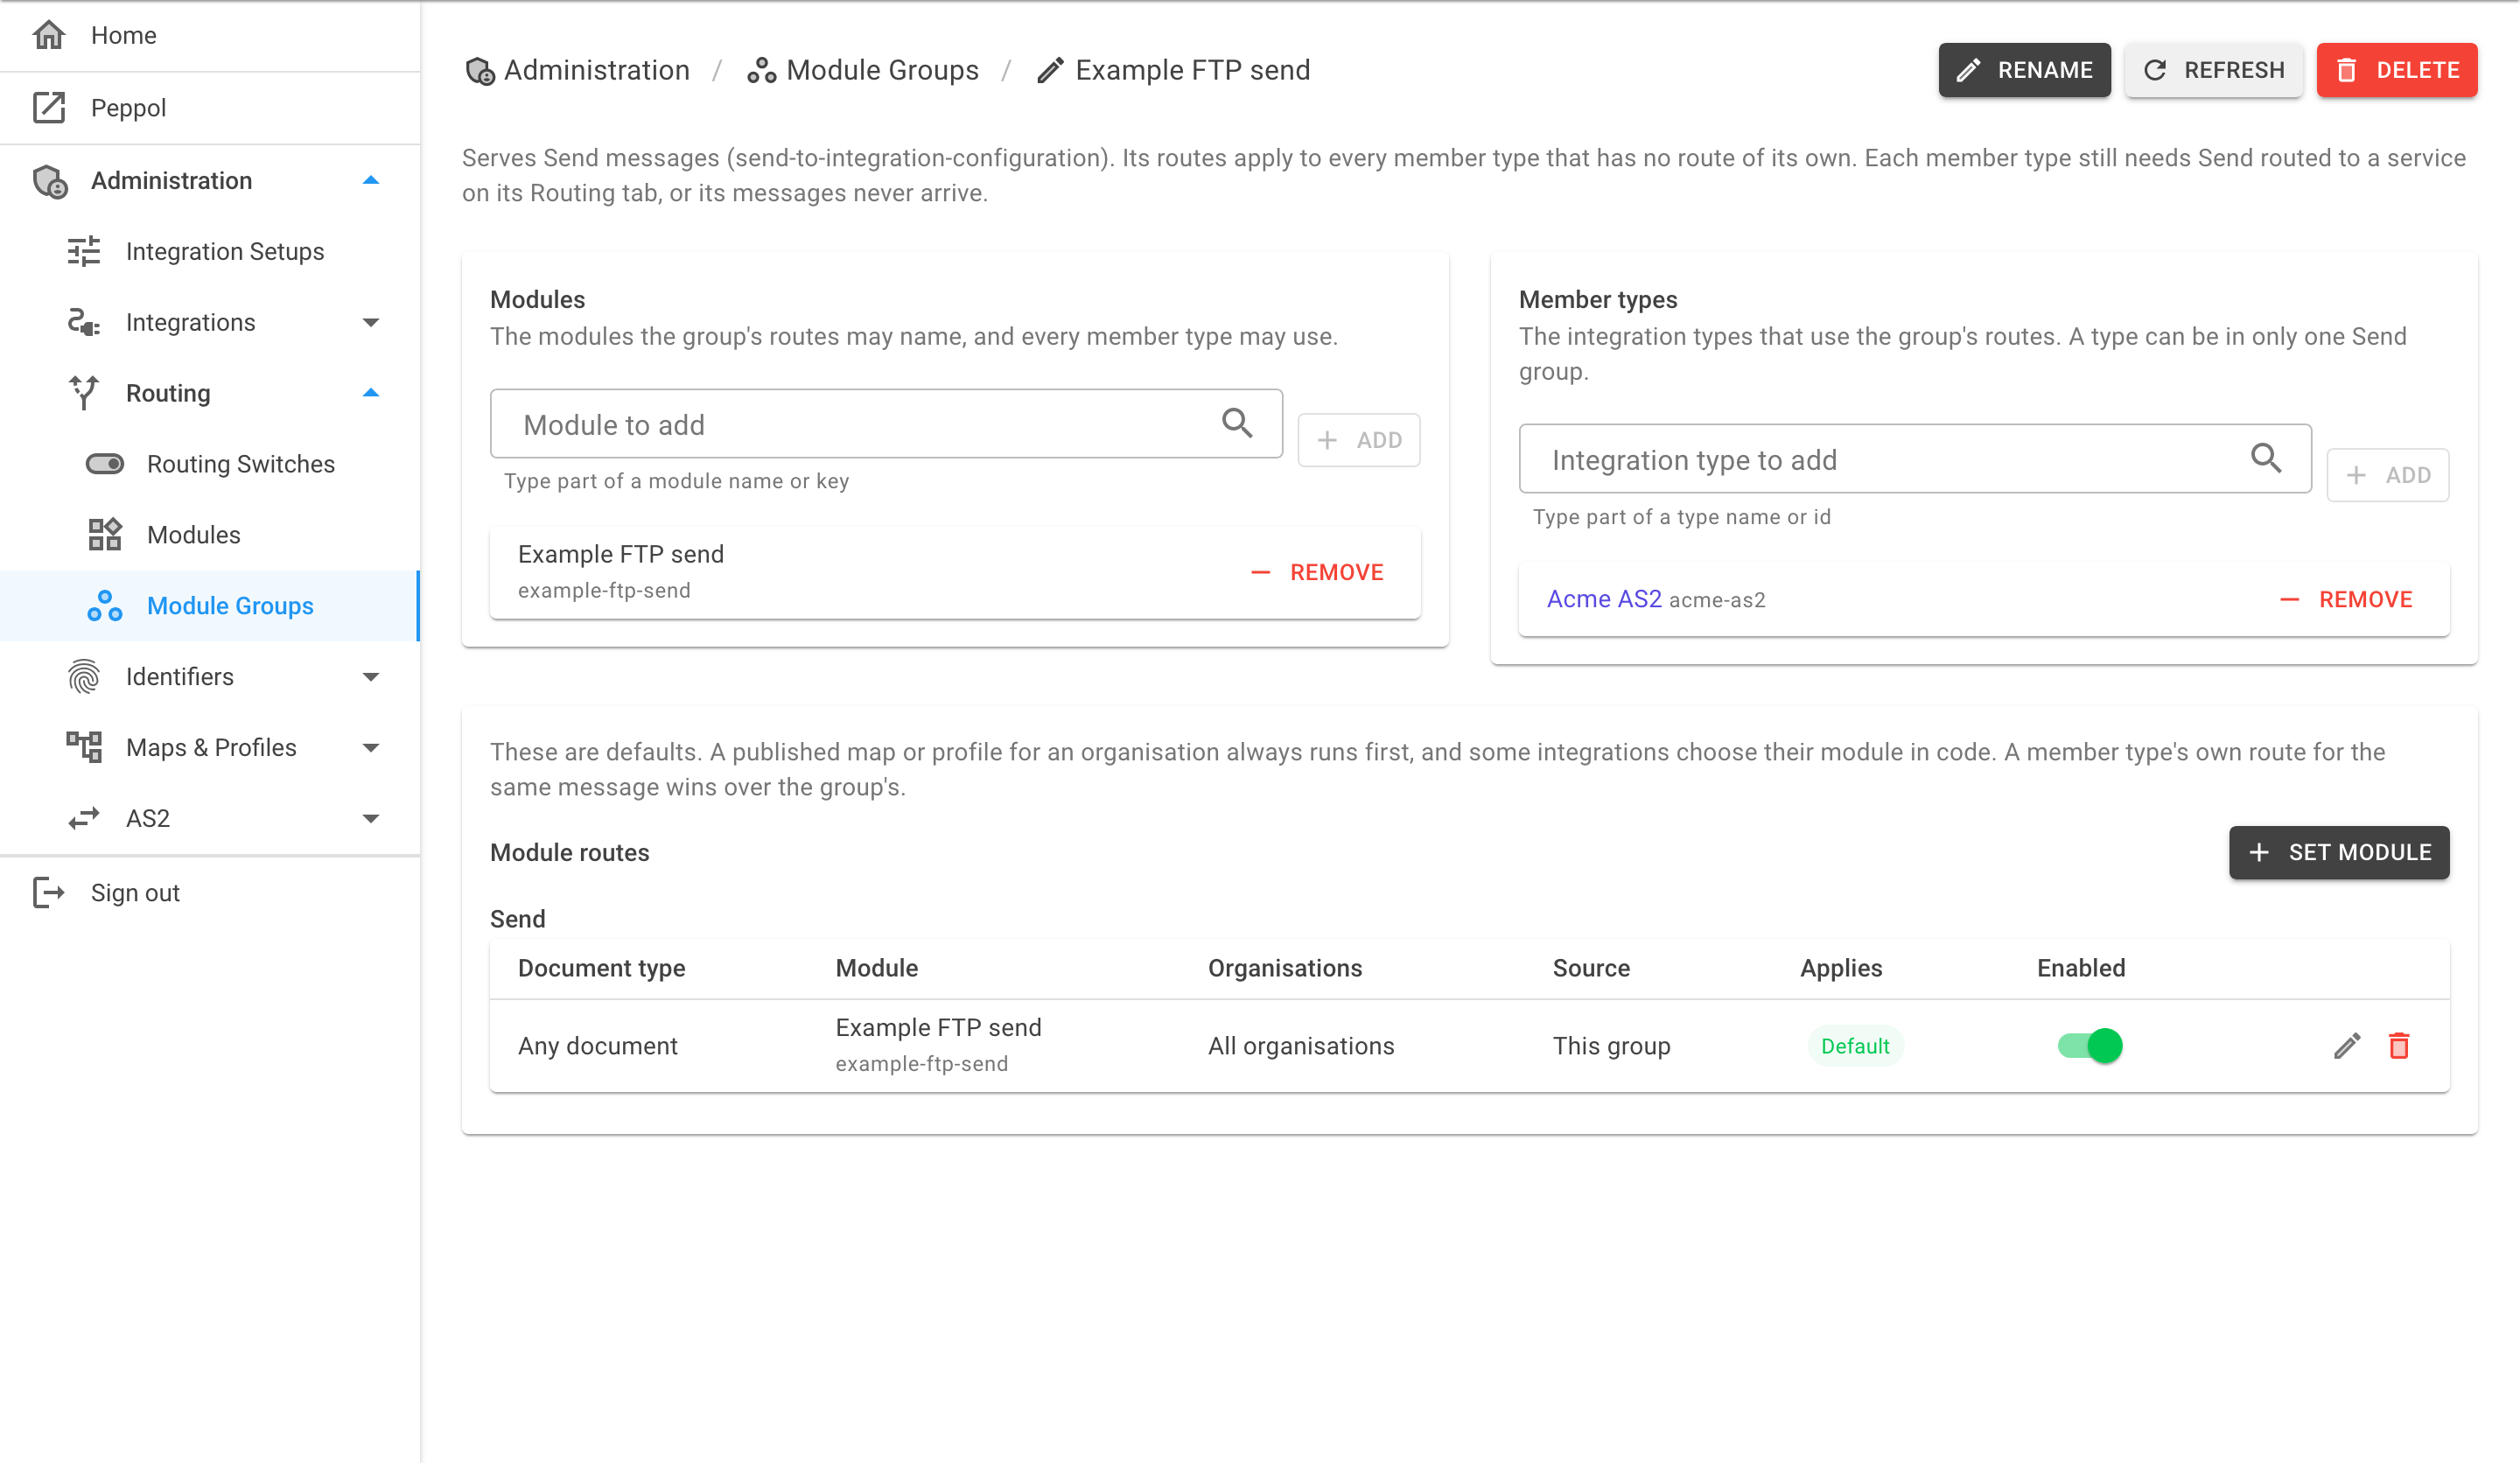
Task: Expand the Maps & Profiles submenu arrow
Action: [x=370, y=747]
